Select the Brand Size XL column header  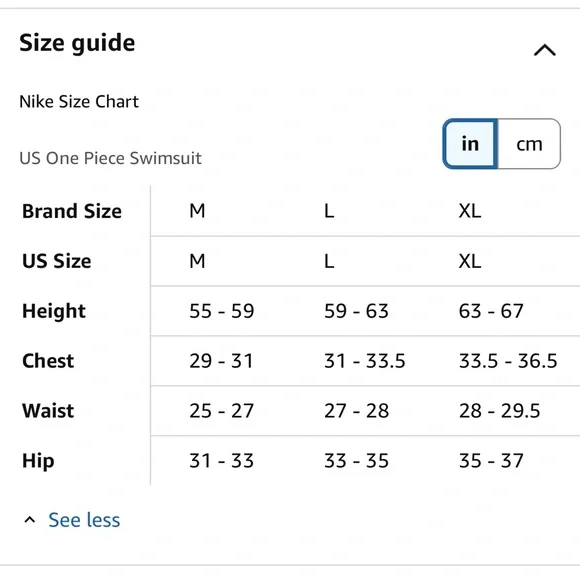[x=470, y=211]
